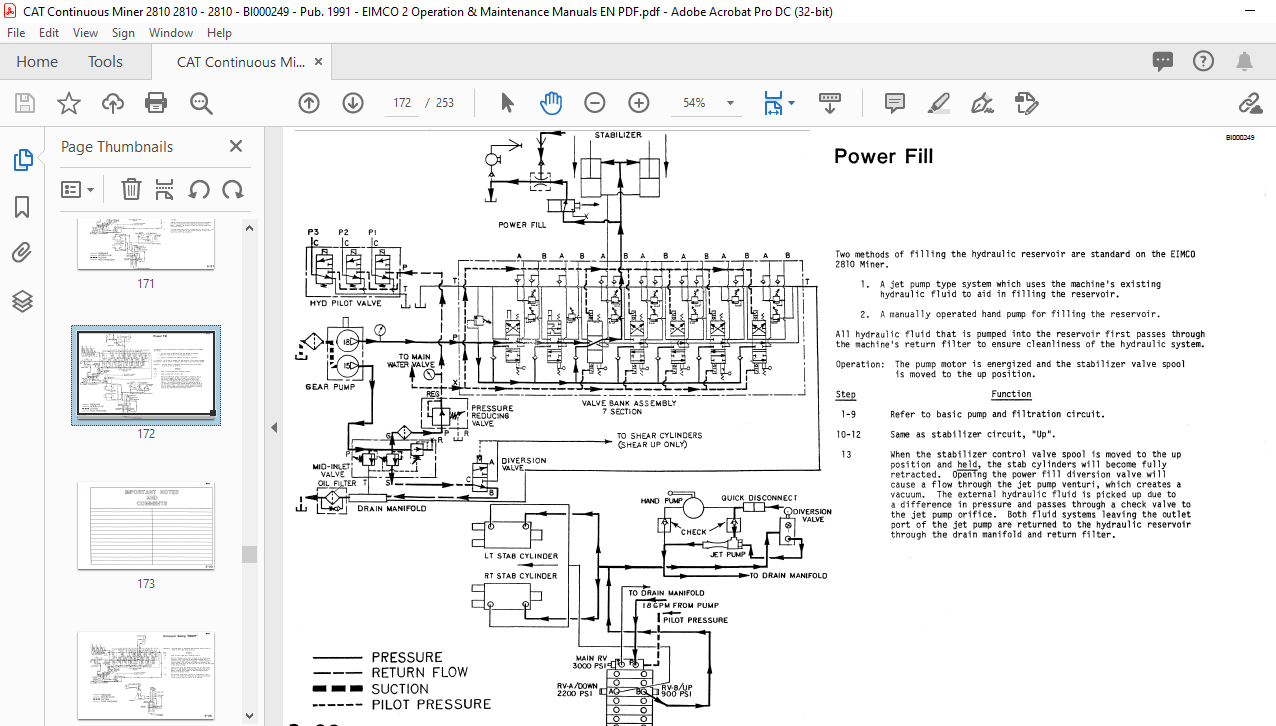
Task: Expand thumbnail options dropdown menu
Action: coord(77,189)
